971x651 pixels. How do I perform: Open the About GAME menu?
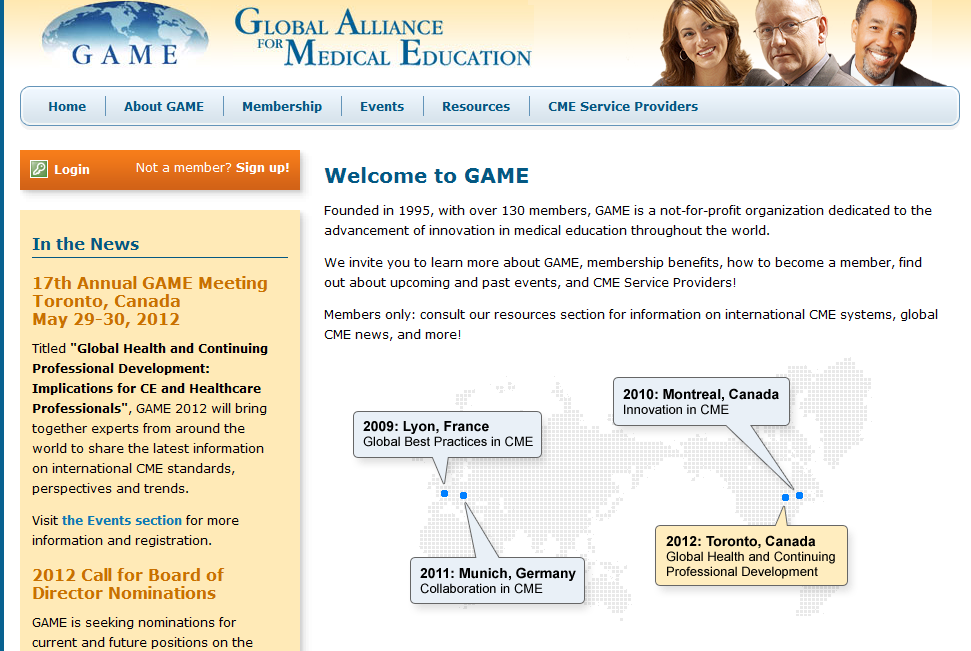pos(164,107)
